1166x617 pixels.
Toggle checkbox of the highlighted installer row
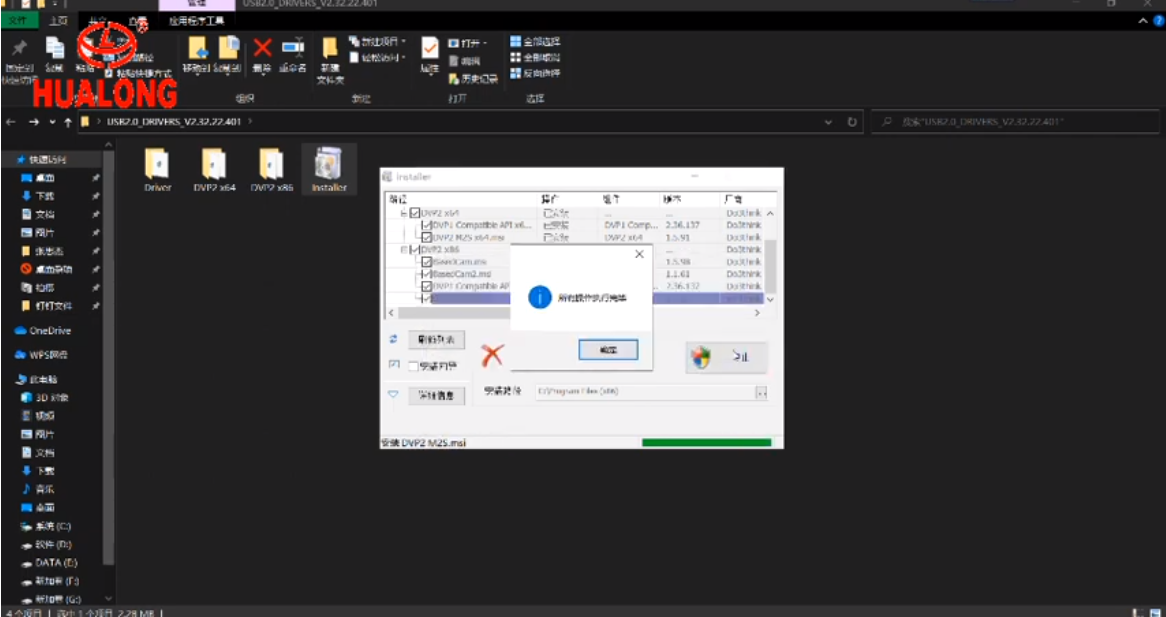426,298
